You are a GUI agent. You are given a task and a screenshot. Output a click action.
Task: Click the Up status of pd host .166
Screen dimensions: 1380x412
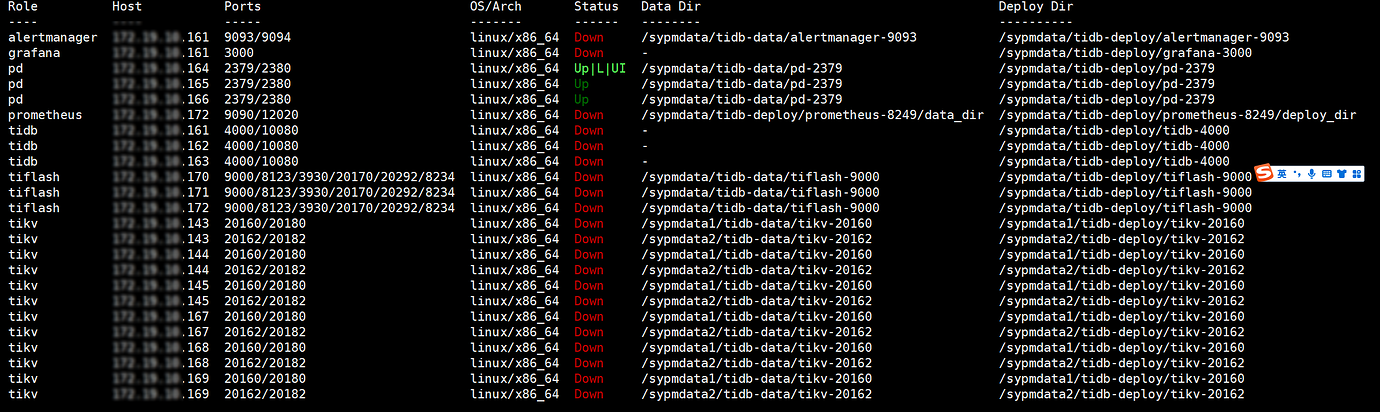582,99
